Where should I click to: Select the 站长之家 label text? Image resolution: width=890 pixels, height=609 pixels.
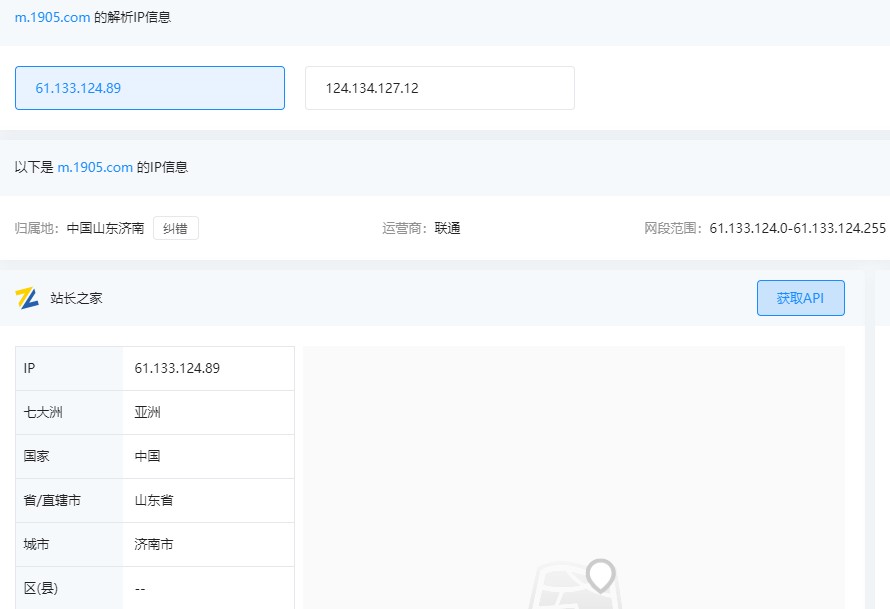tap(76, 298)
